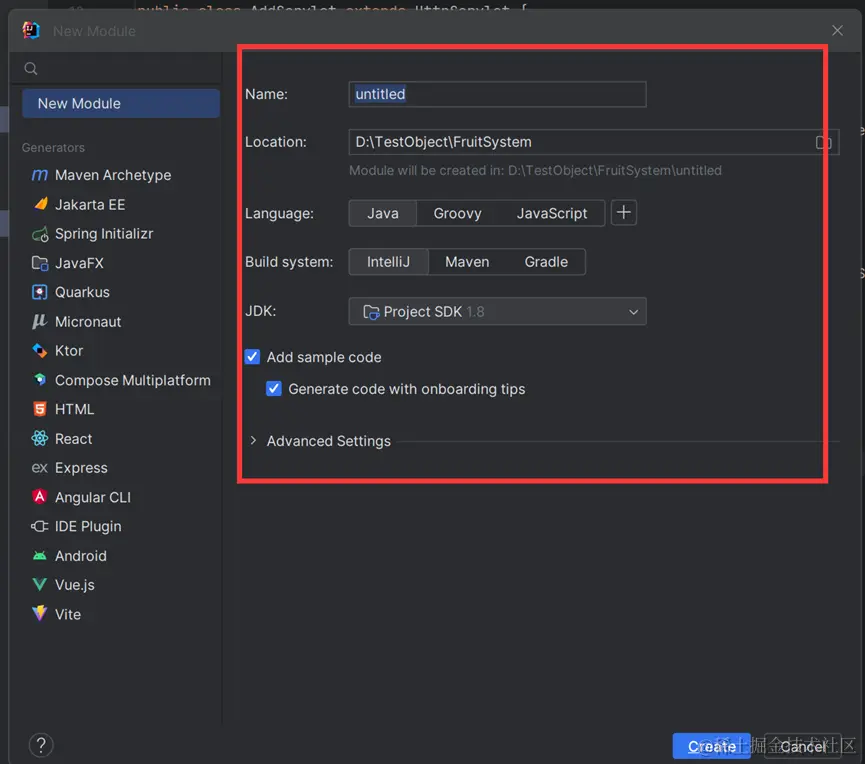The height and width of the screenshot is (764, 865).
Task: Select Java as the language
Action: tap(383, 213)
